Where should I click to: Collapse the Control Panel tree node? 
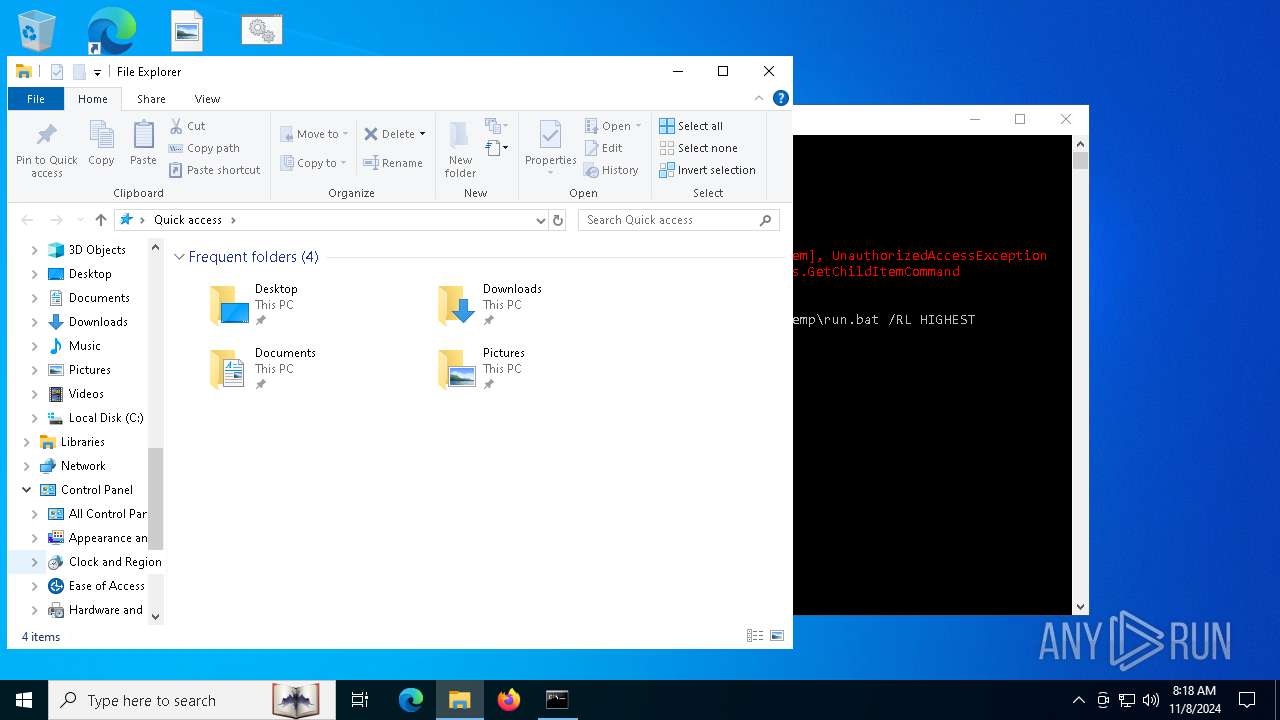(27, 490)
